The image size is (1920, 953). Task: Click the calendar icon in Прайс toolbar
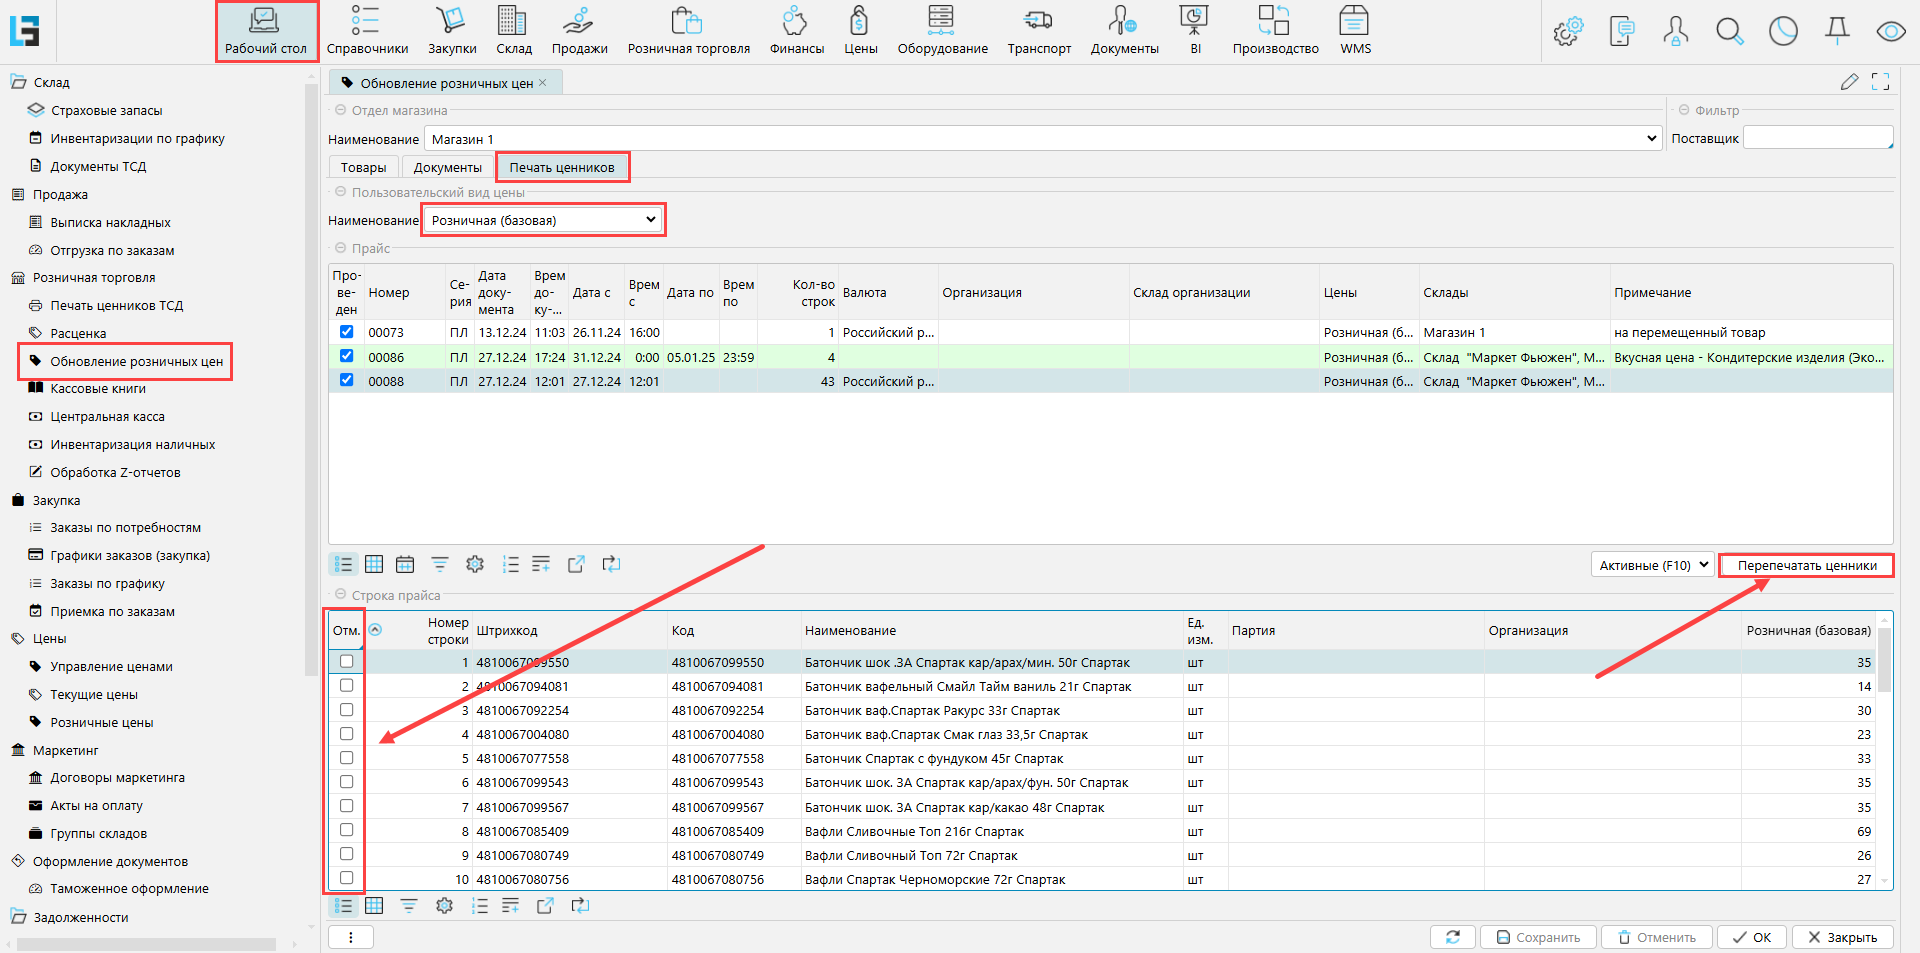405,565
